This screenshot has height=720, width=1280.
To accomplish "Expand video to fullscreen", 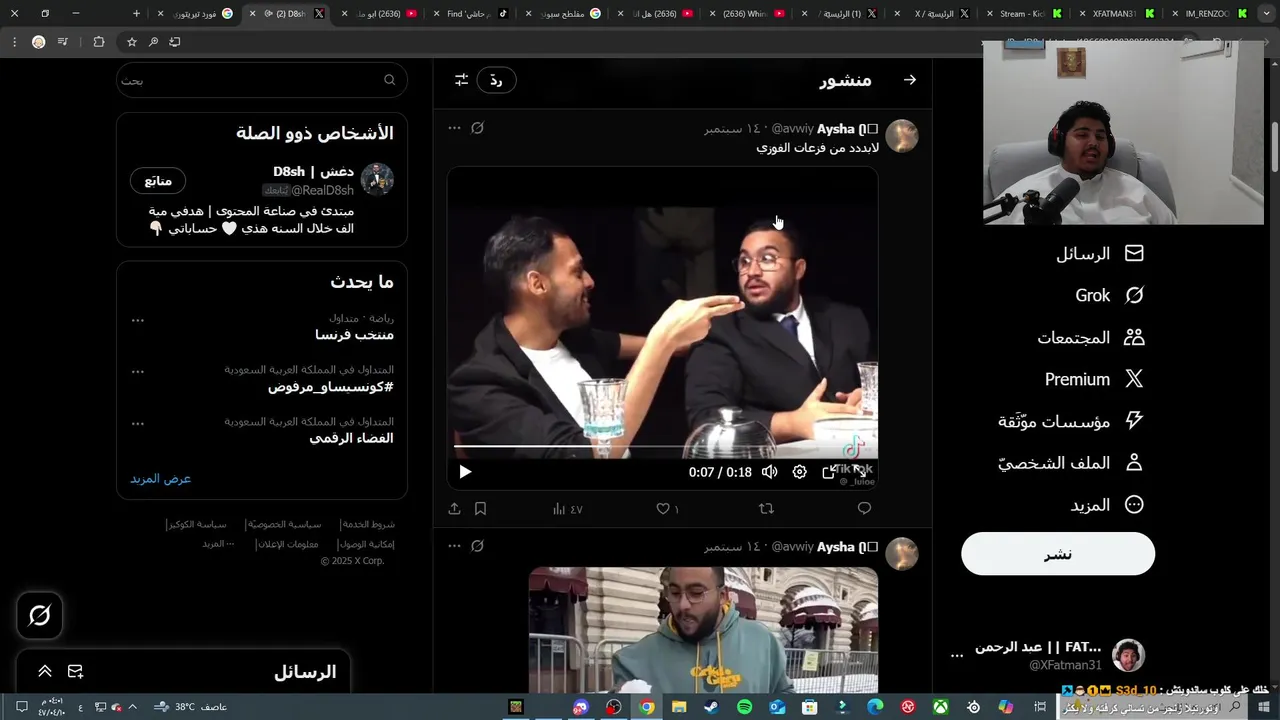I will click(x=859, y=472).
